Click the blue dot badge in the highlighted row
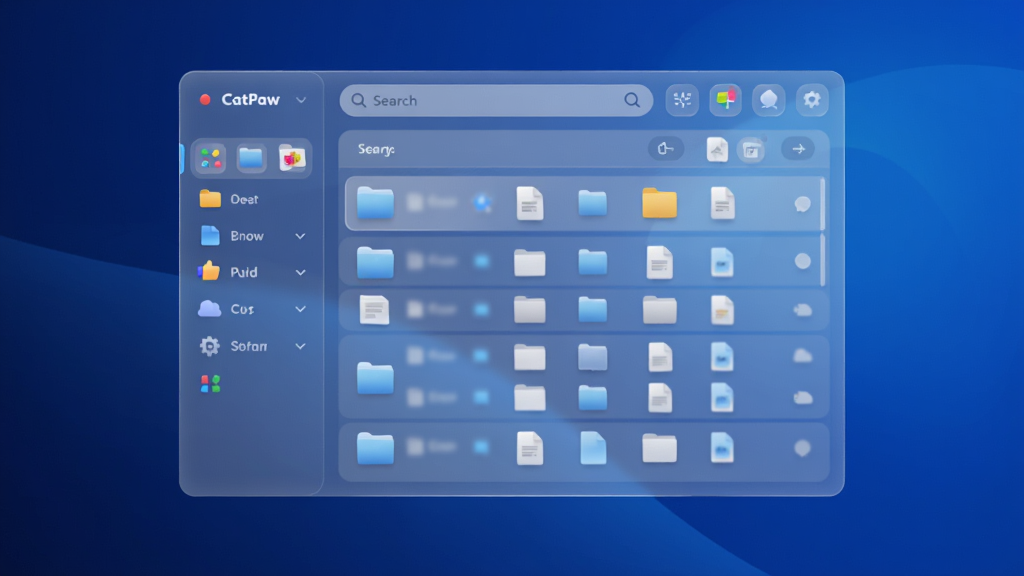 pyautogui.click(x=483, y=203)
